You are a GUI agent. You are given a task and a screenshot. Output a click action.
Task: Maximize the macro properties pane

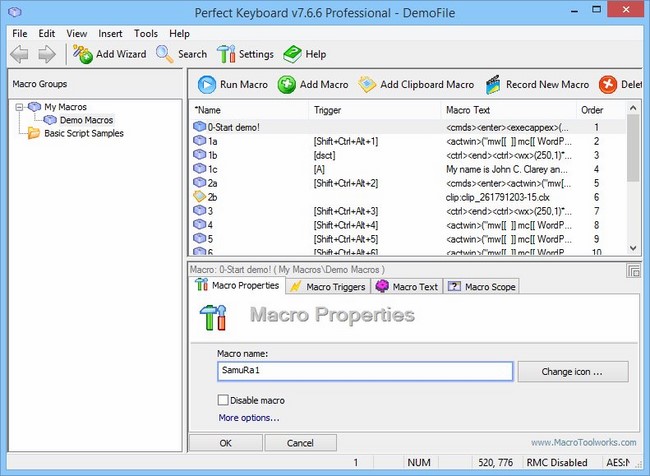click(x=633, y=270)
